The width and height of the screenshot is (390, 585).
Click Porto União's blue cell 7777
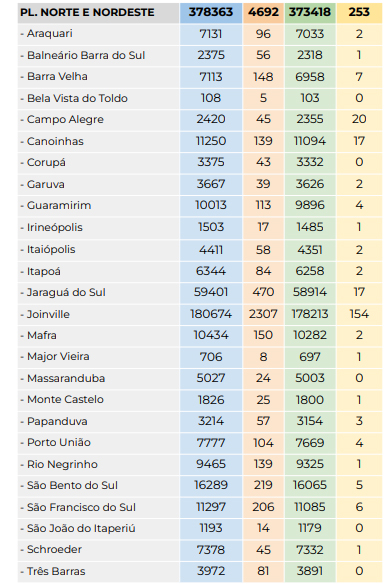(211, 443)
